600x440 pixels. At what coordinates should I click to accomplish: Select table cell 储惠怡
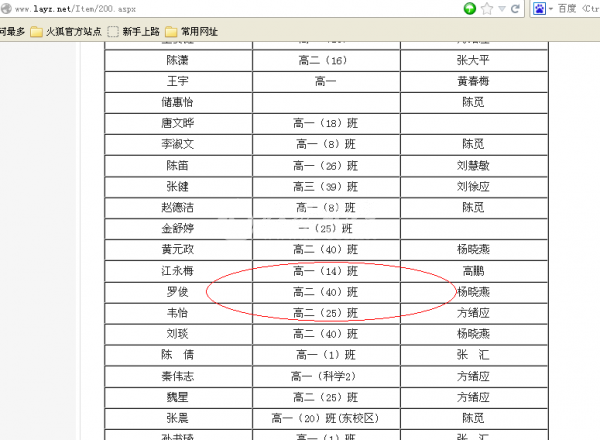point(178,102)
